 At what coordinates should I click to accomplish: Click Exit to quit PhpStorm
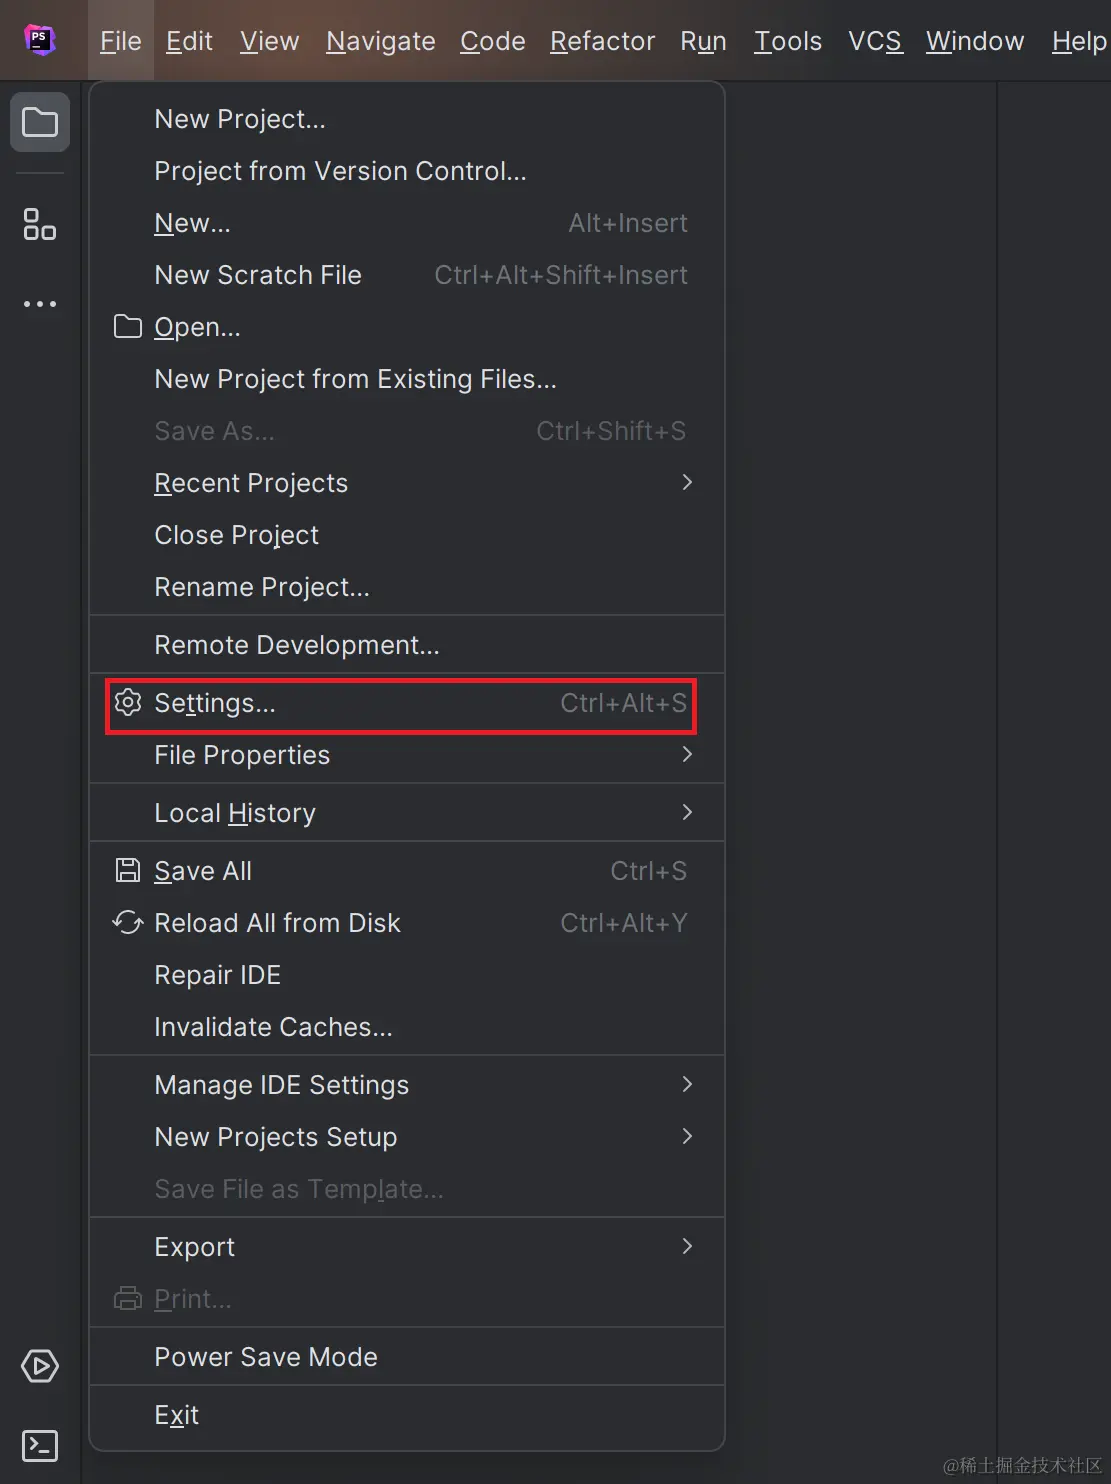tap(177, 1415)
